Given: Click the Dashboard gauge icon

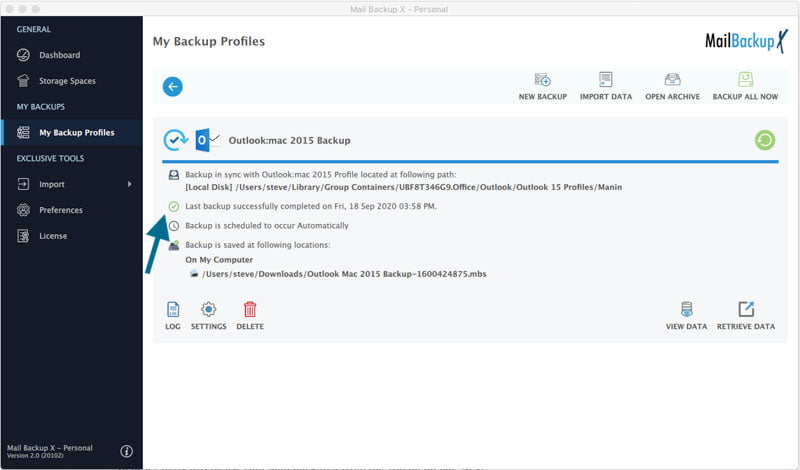Looking at the screenshot, I should [23, 55].
